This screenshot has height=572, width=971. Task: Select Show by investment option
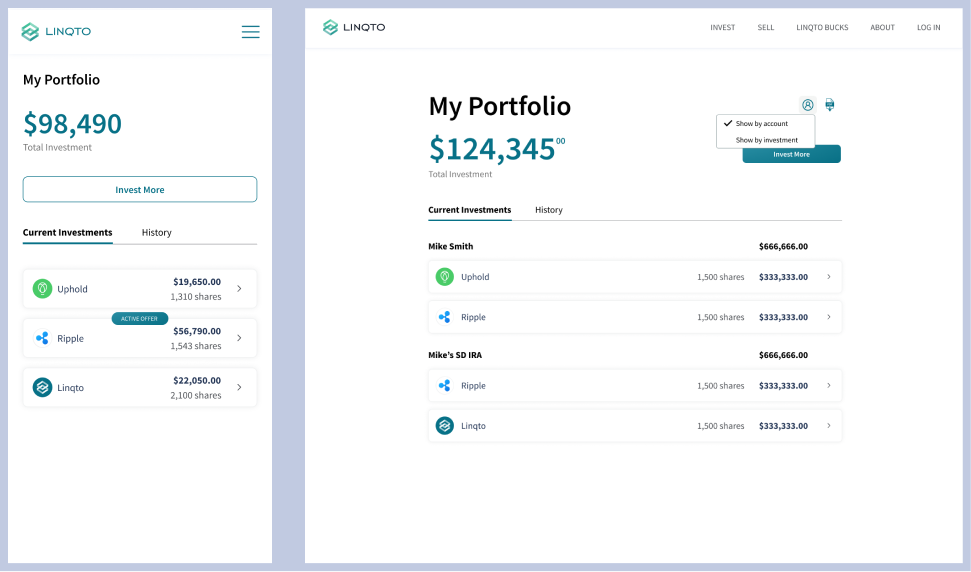click(x=767, y=140)
